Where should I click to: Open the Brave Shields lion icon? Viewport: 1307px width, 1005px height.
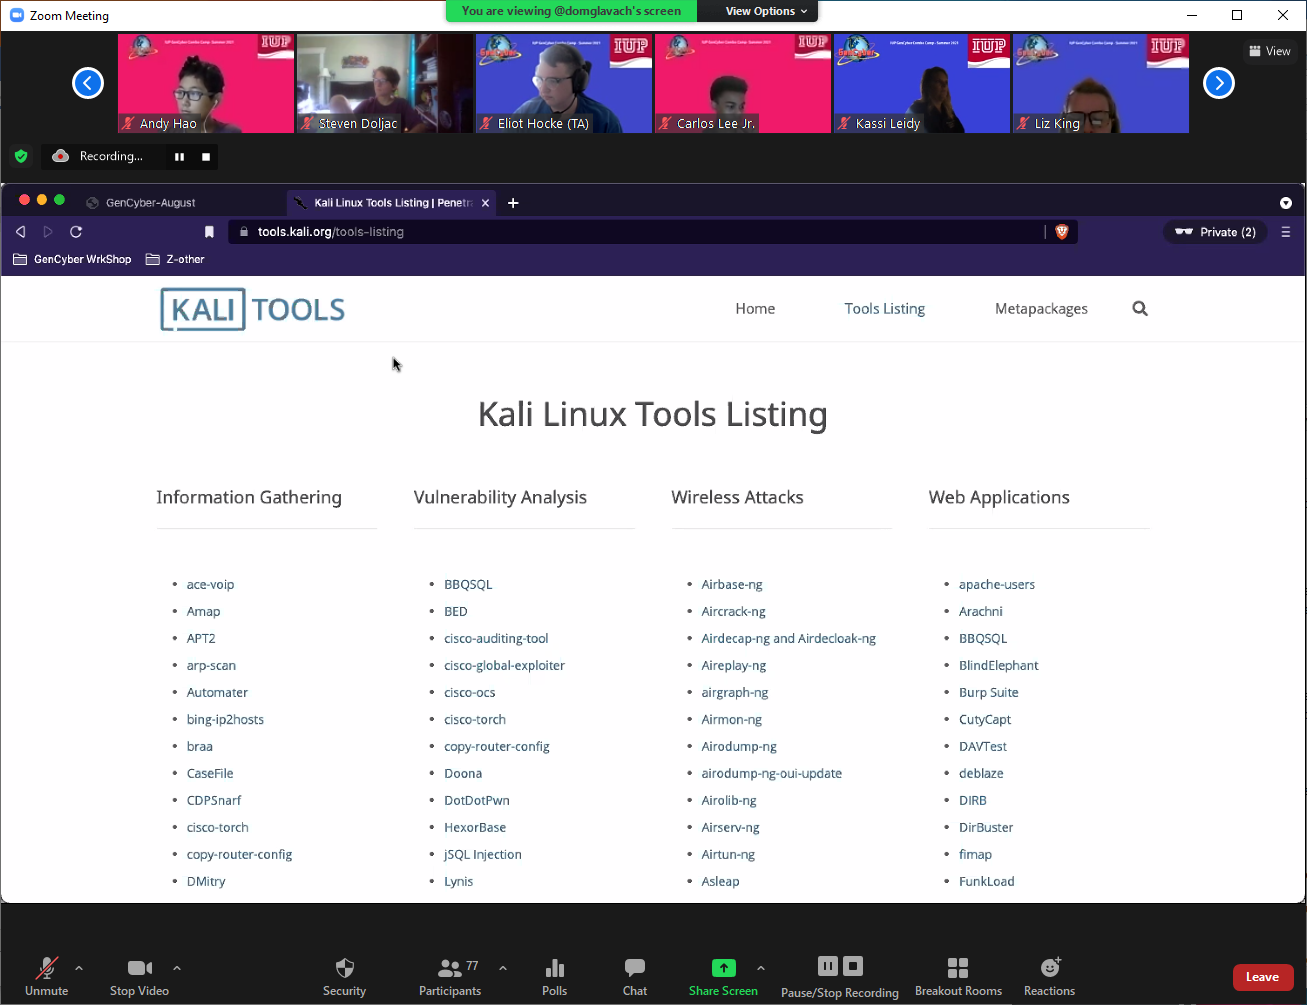pos(1062,232)
